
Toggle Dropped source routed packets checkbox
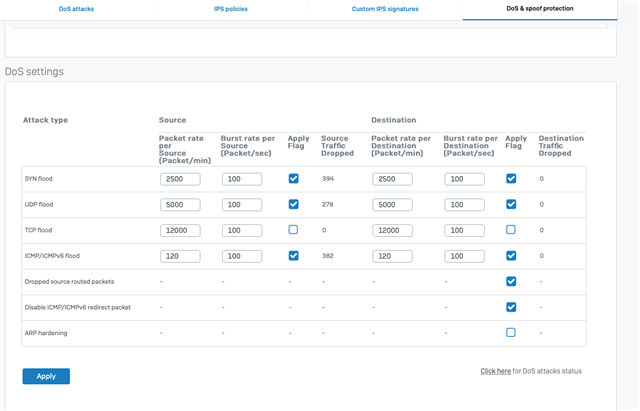coord(511,281)
